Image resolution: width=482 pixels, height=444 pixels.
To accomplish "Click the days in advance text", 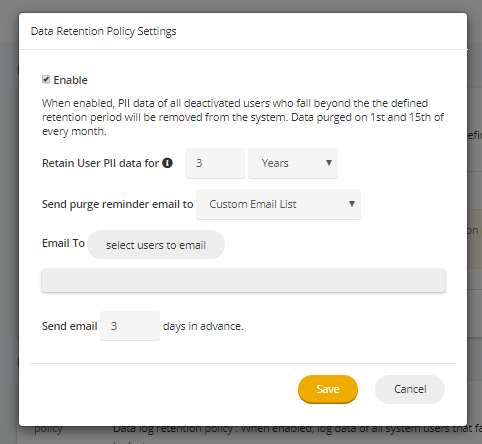I will click(x=203, y=326).
